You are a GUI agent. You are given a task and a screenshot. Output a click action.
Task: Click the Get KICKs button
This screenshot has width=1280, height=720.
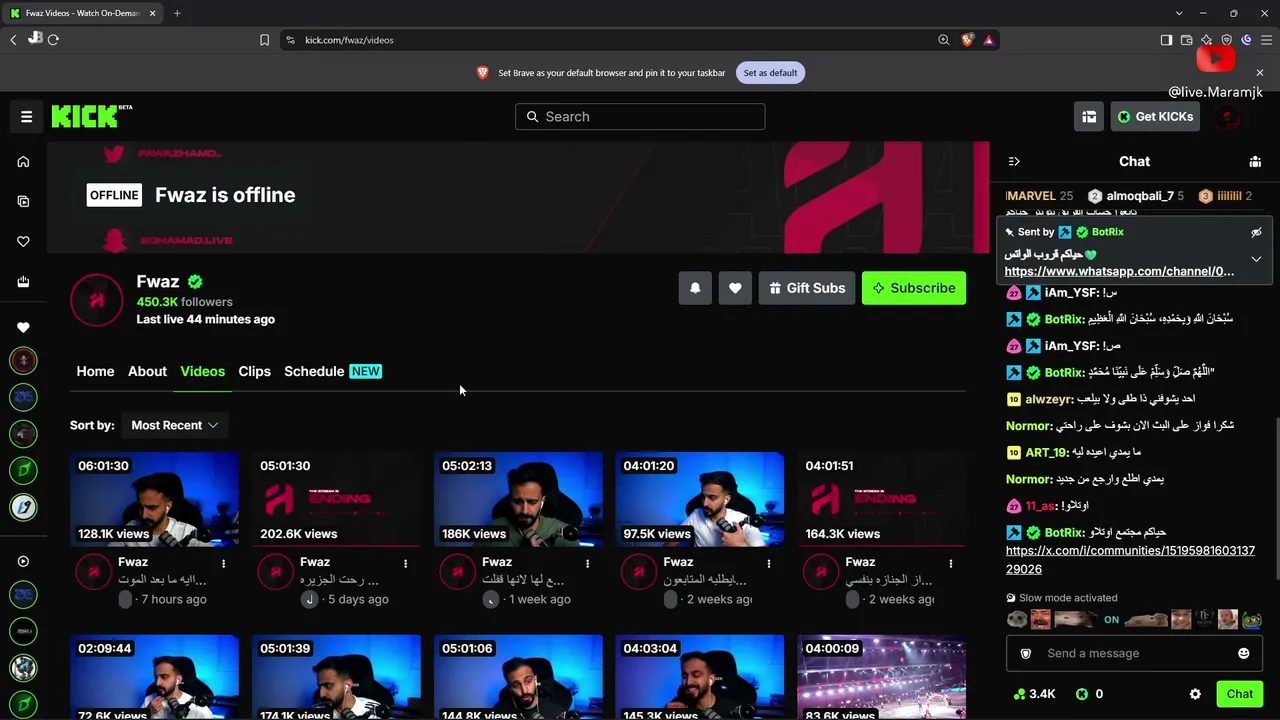click(x=1155, y=117)
